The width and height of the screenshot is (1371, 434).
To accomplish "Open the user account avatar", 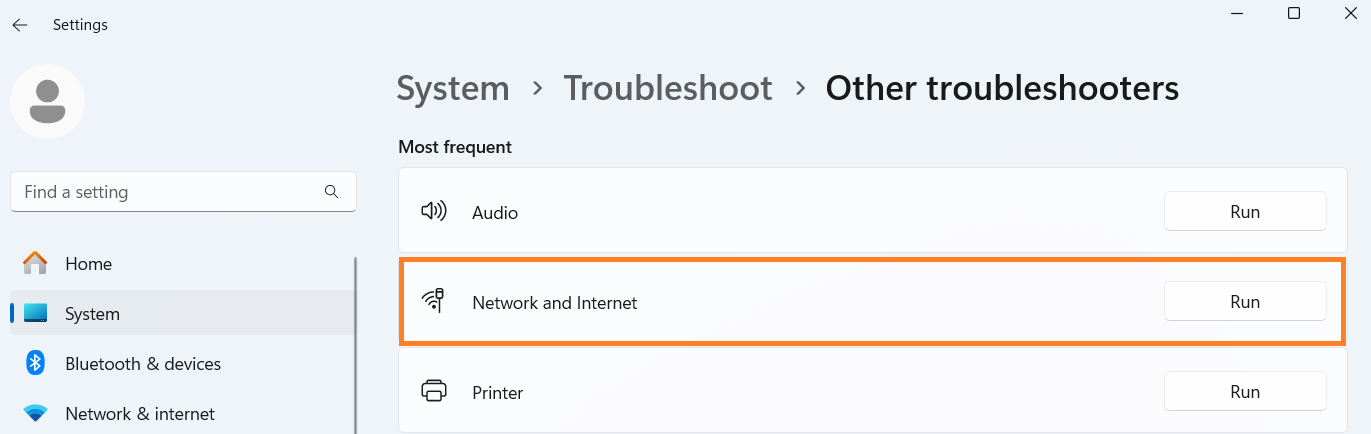I will click(x=47, y=102).
